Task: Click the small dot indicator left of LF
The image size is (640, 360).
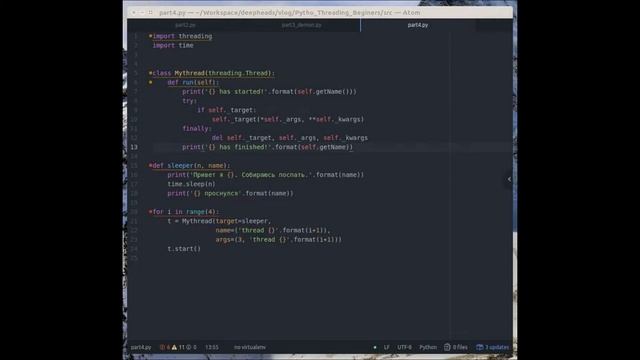Action: point(375,347)
